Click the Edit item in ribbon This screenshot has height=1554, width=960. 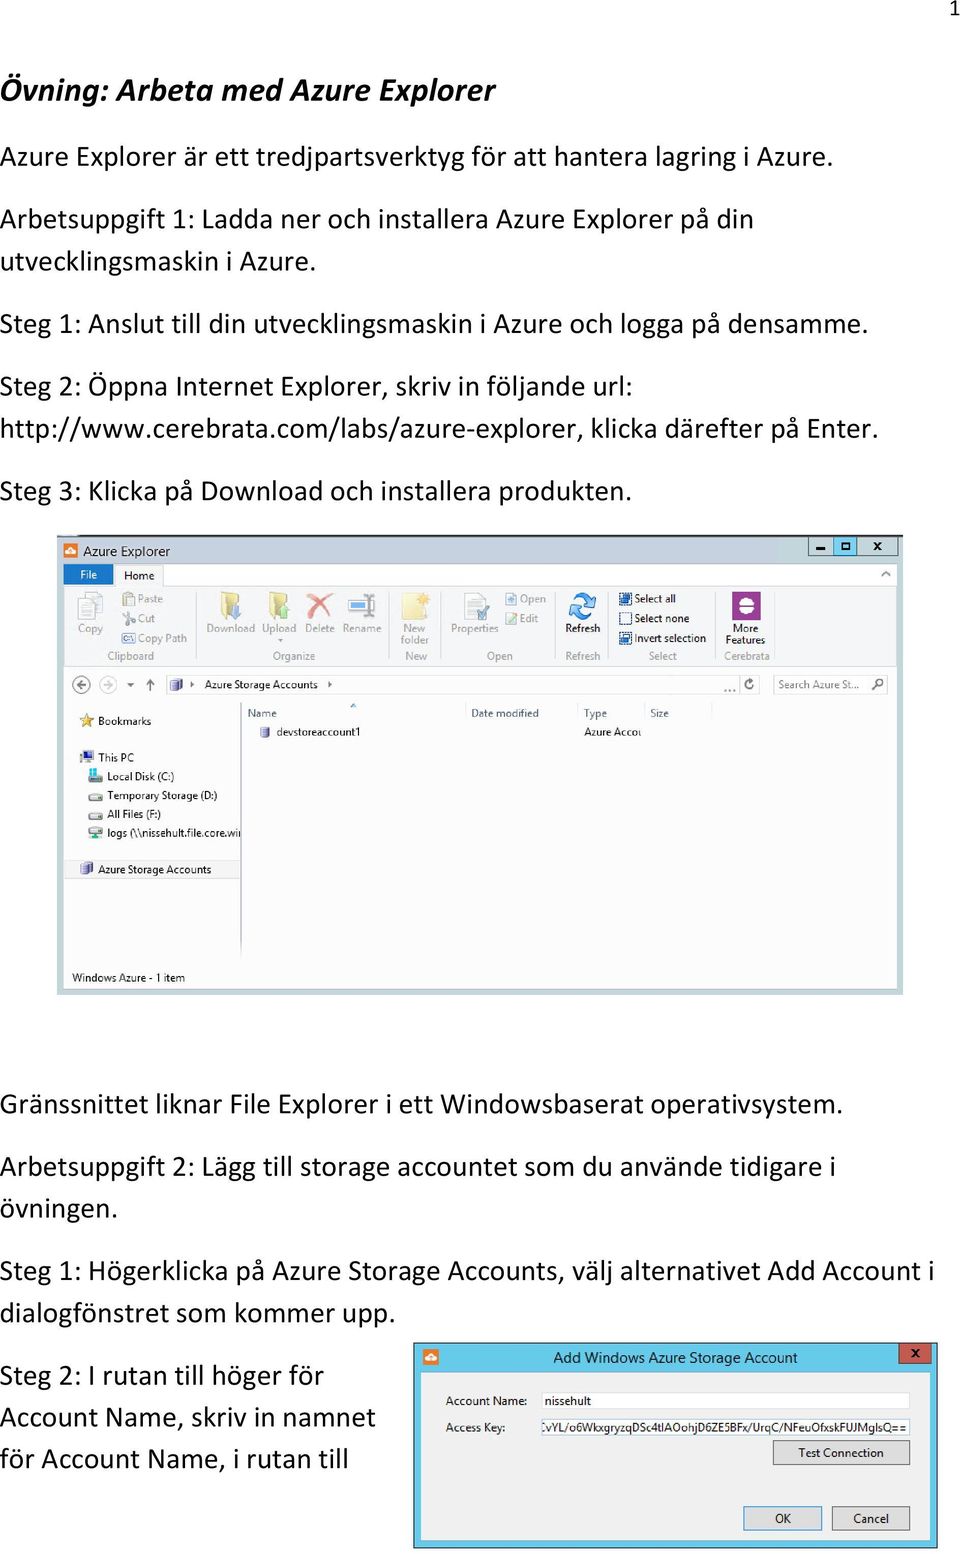tap(522, 618)
